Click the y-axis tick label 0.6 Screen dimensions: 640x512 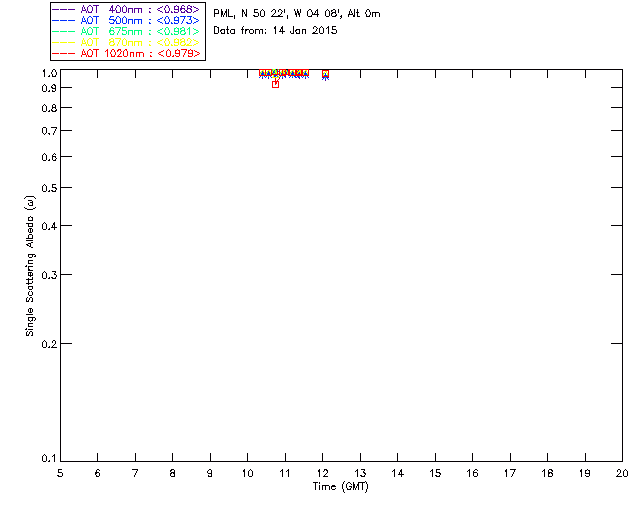click(49, 157)
